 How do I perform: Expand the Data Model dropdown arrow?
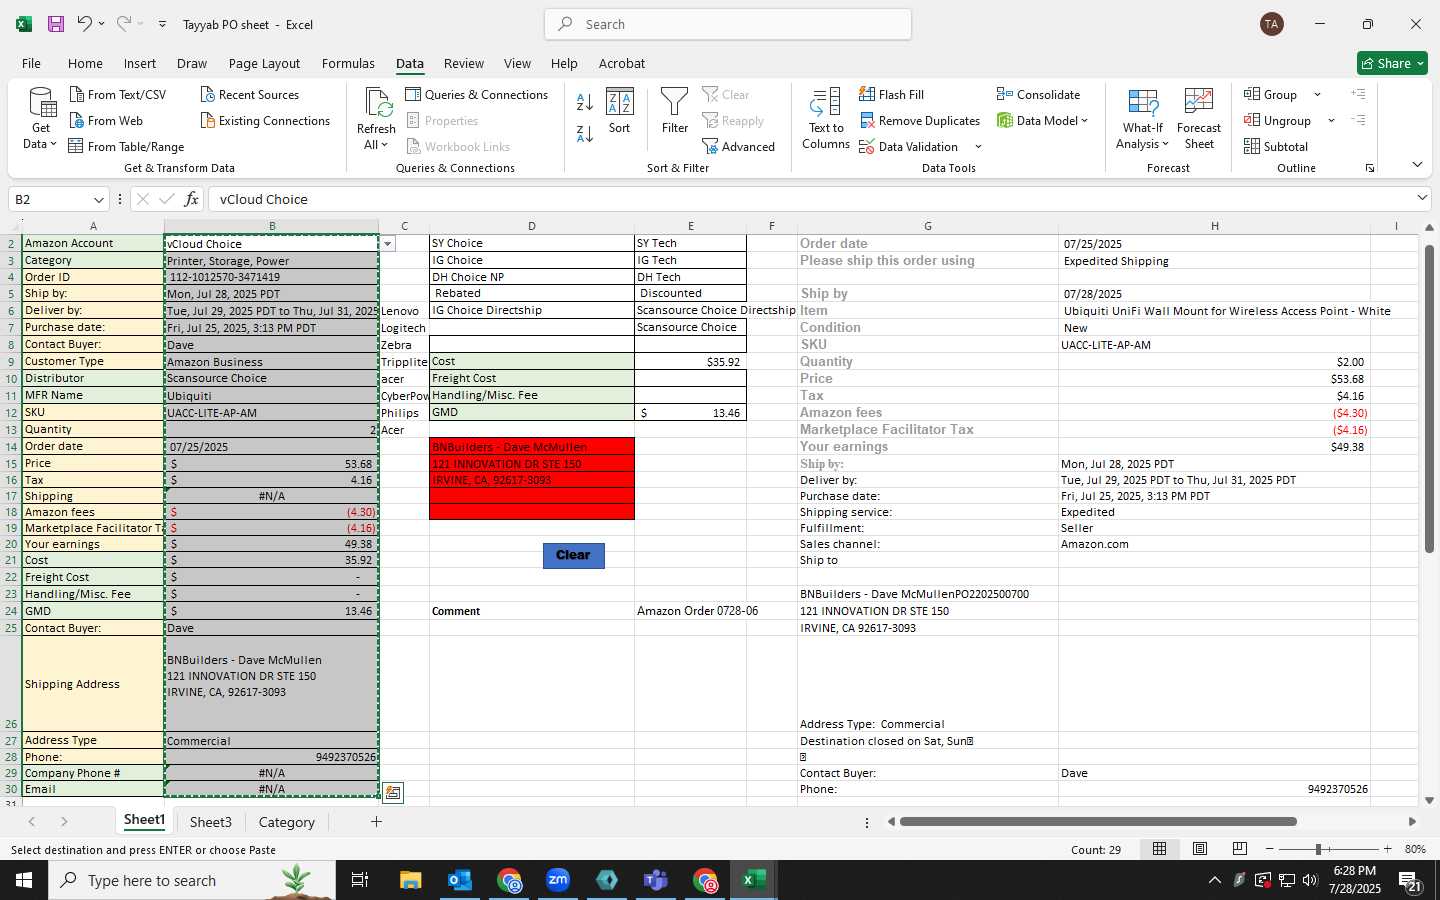pyautogui.click(x=1084, y=120)
